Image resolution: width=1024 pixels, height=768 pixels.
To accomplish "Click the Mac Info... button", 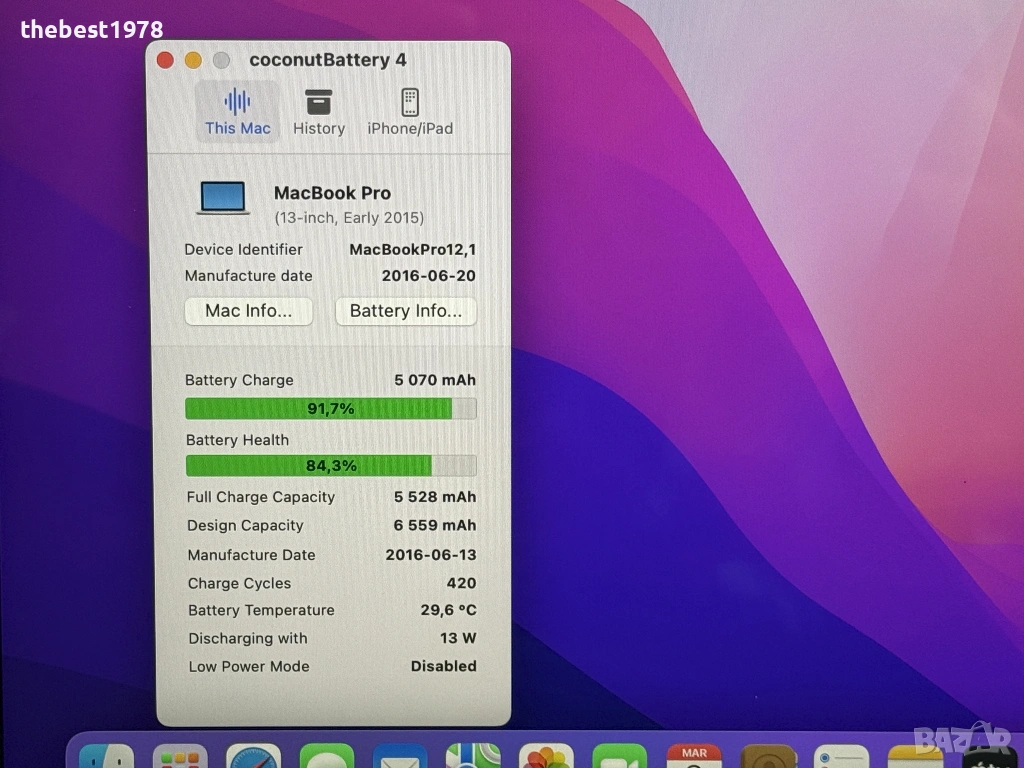I will point(248,311).
